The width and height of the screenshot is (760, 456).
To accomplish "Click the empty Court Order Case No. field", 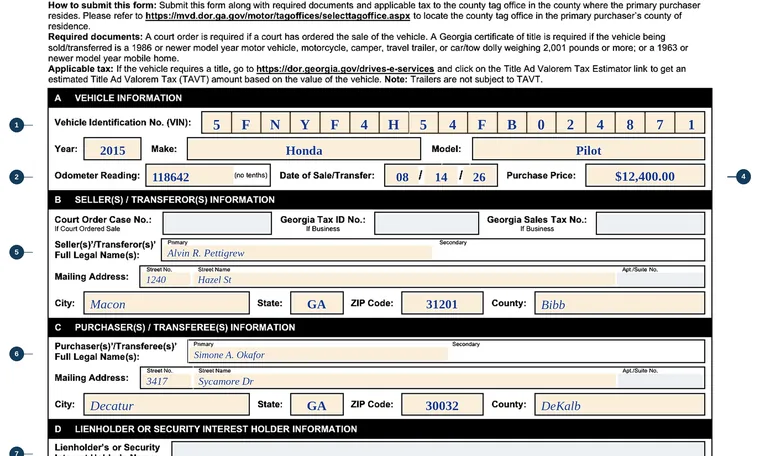I will click(x=217, y=223).
